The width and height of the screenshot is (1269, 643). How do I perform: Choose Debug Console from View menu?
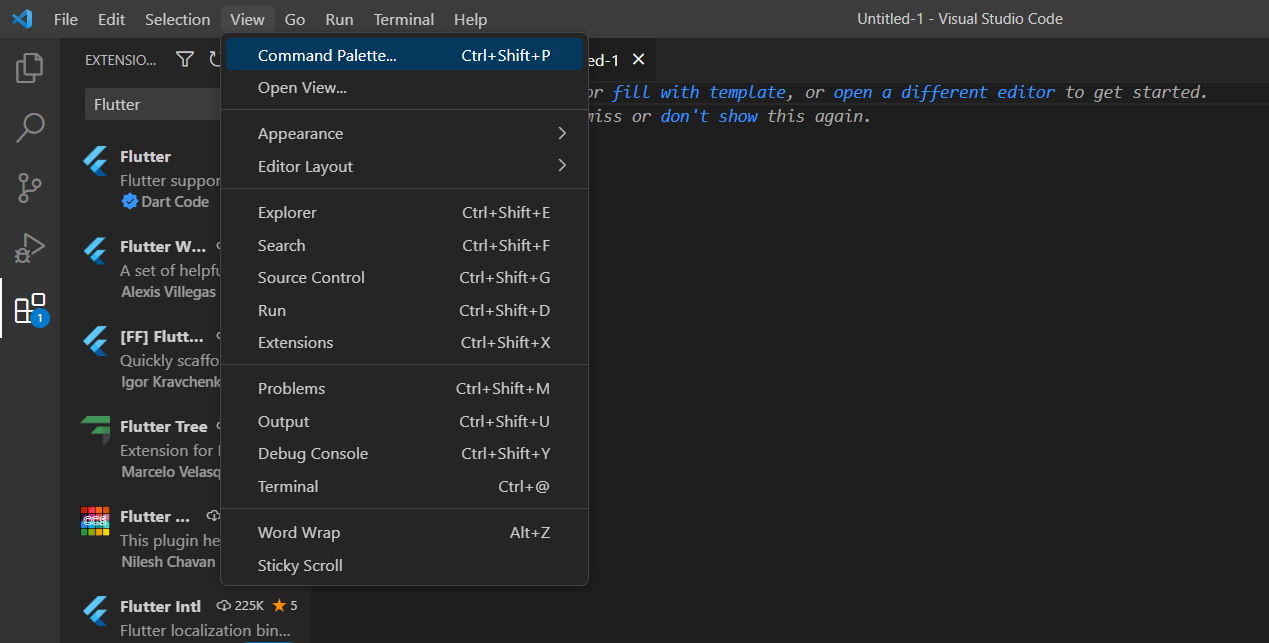click(x=313, y=454)
